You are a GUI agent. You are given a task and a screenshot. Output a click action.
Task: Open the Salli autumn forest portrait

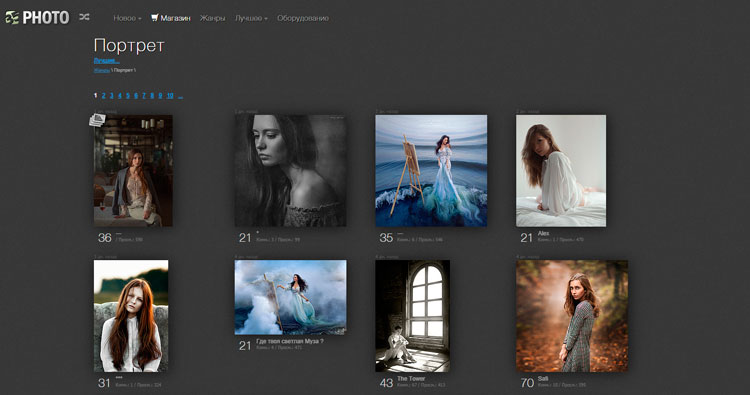click(x=572, y=316)
